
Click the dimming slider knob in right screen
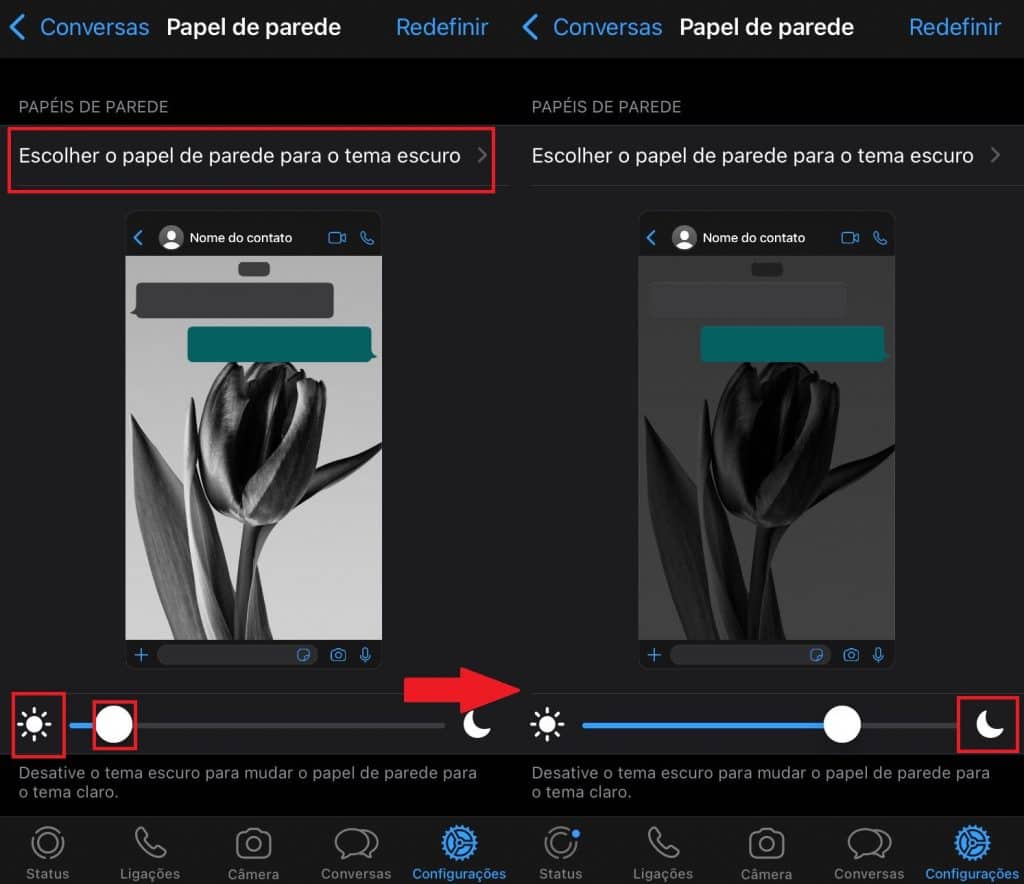[842, 724]
